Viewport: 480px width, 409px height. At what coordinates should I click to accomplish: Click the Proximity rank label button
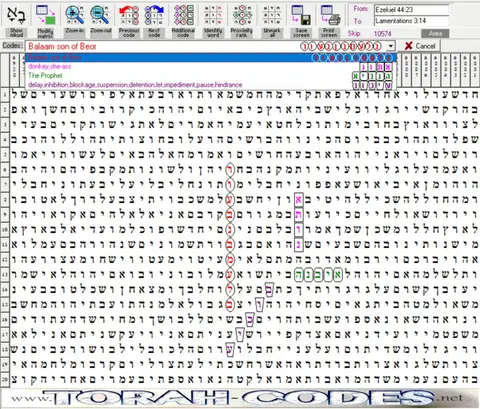coord(242,32)
